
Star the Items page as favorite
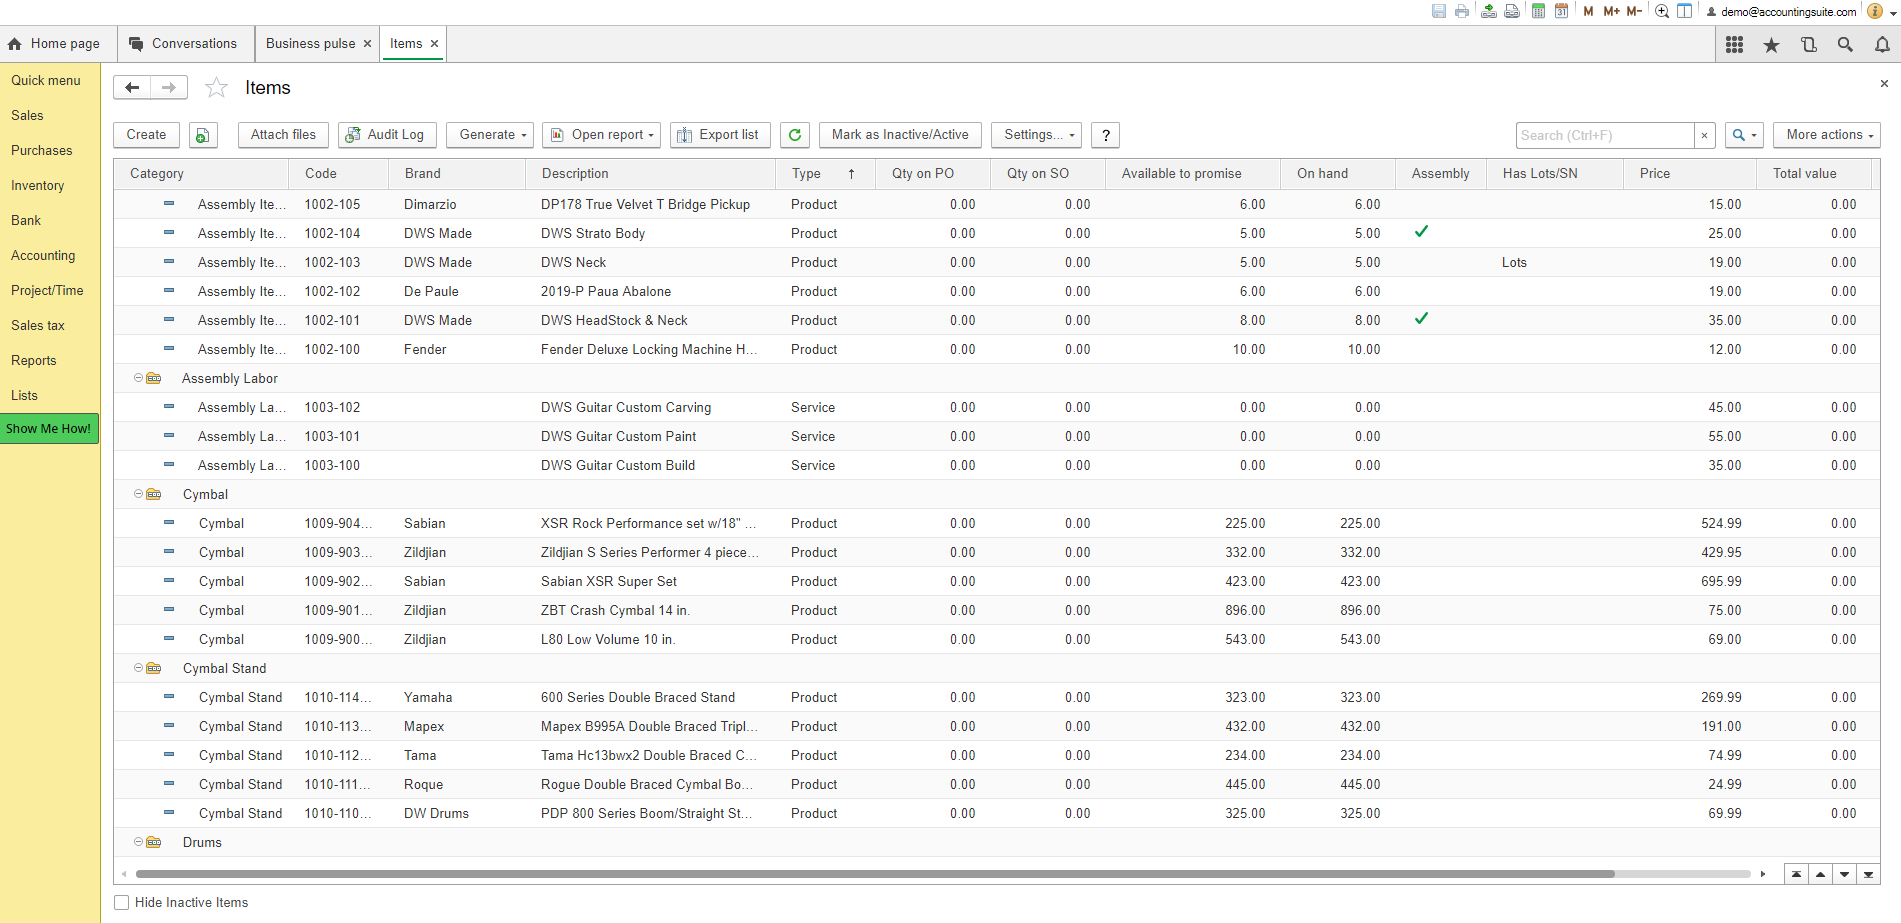[216, 88]
